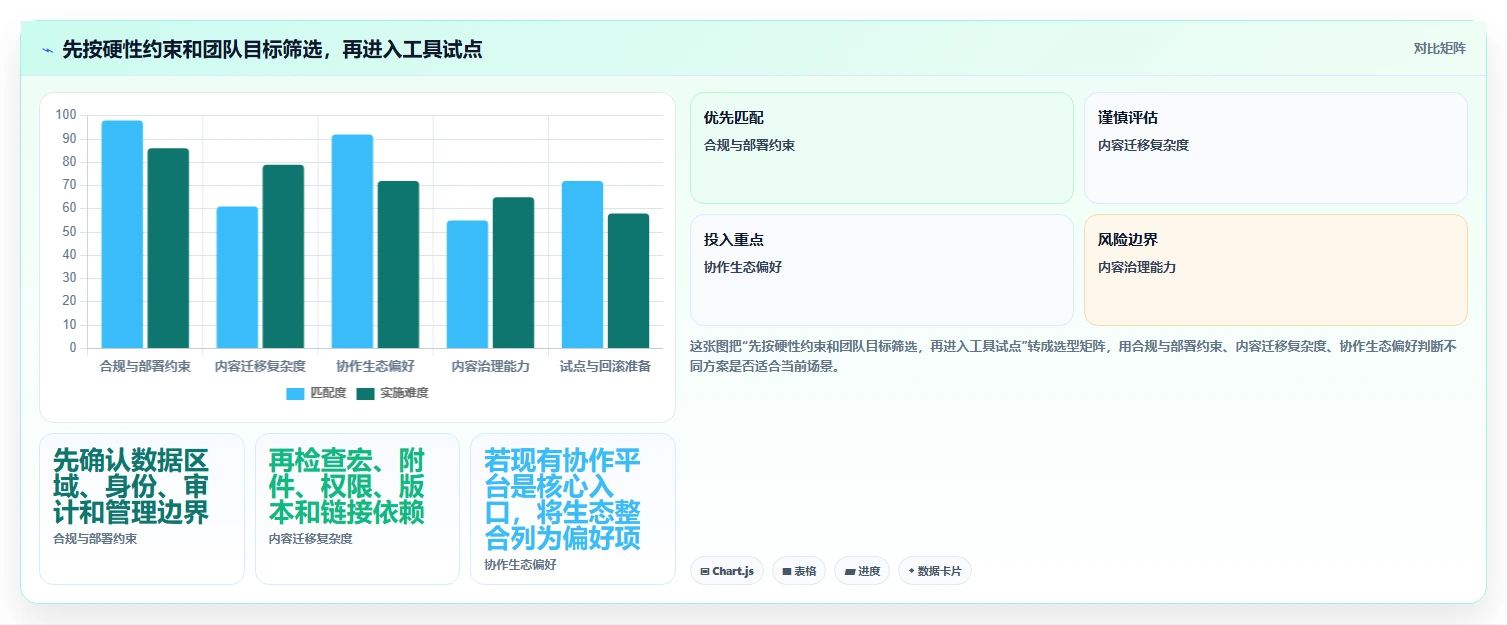This screenshot has height=625, width=1507.
Task: Open the 再检查宏、附件 stat card
Action: click(x=357, y=508)
